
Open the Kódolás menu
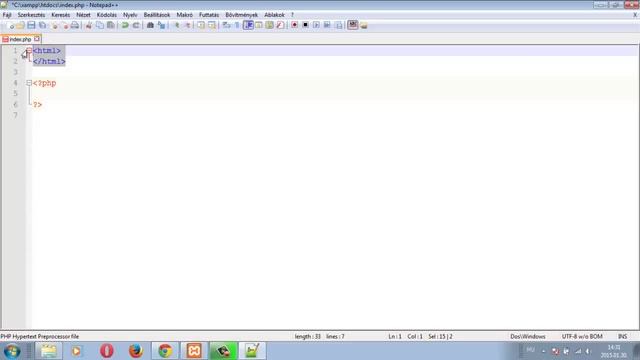click(107, 15)
